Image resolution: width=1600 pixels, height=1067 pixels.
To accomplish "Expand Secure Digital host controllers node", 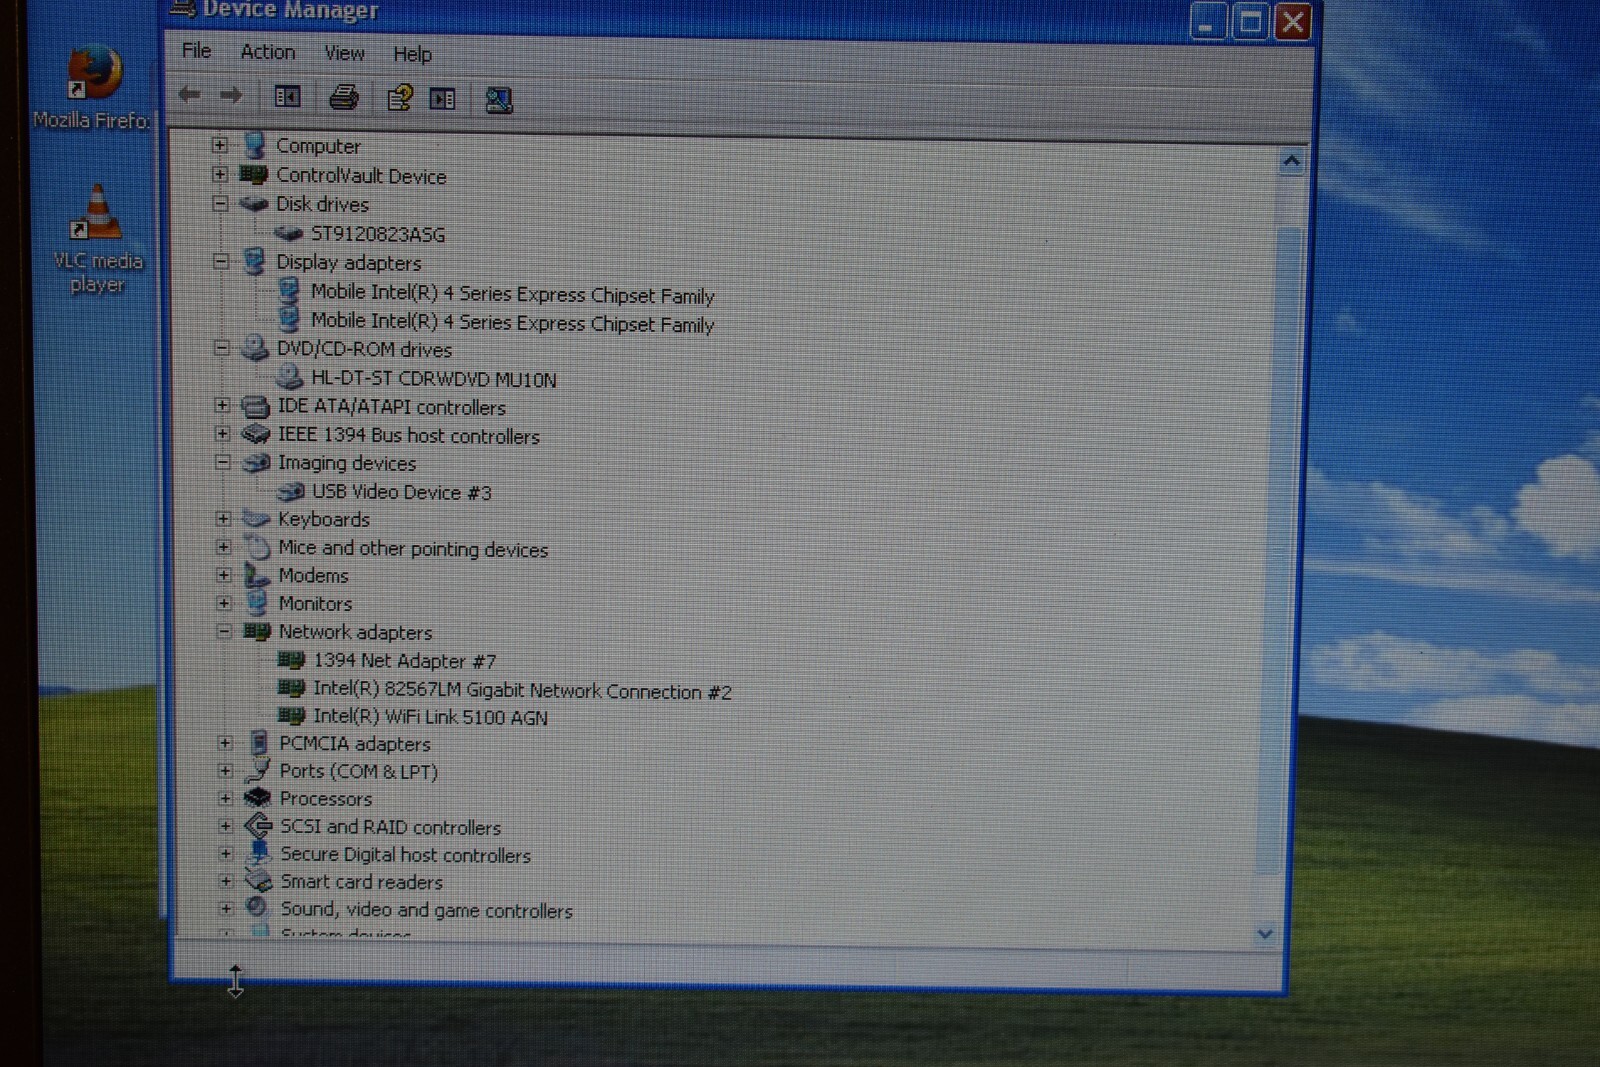I will tap(225, 853).
